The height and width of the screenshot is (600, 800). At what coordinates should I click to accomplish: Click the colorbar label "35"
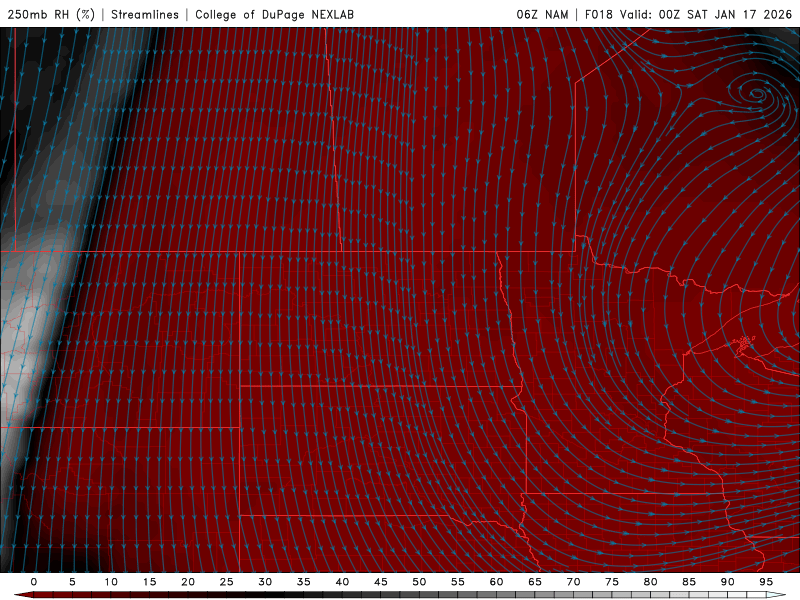click(304, 582)
